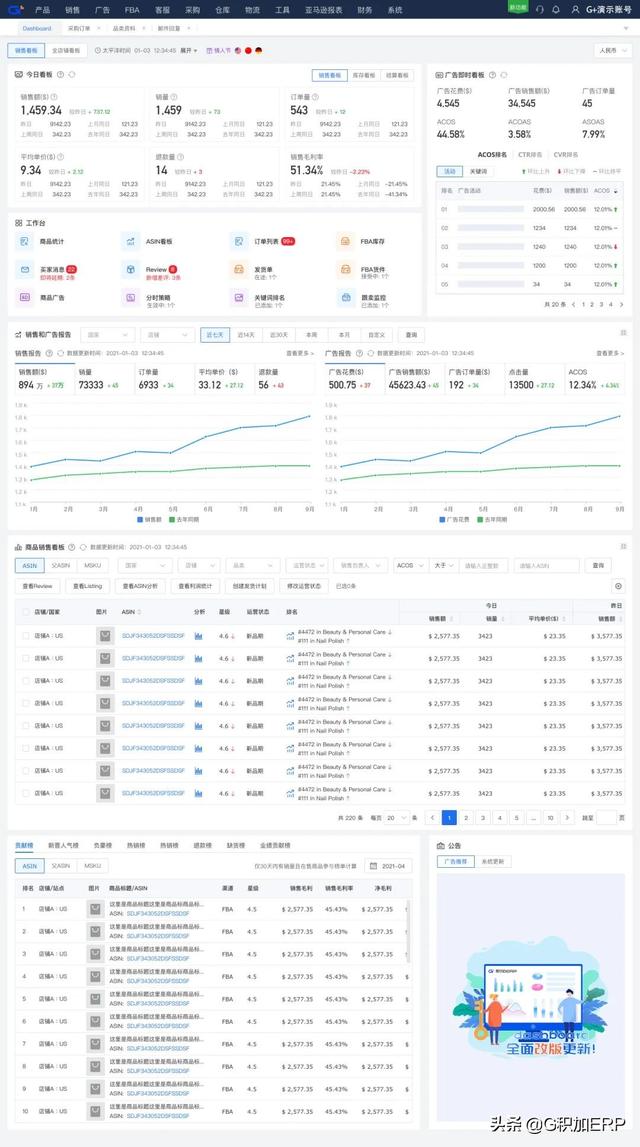Expand the 展开 time dropdown
The height and width of the screenshot is (1147, 640).
click(x=189, y=50)
